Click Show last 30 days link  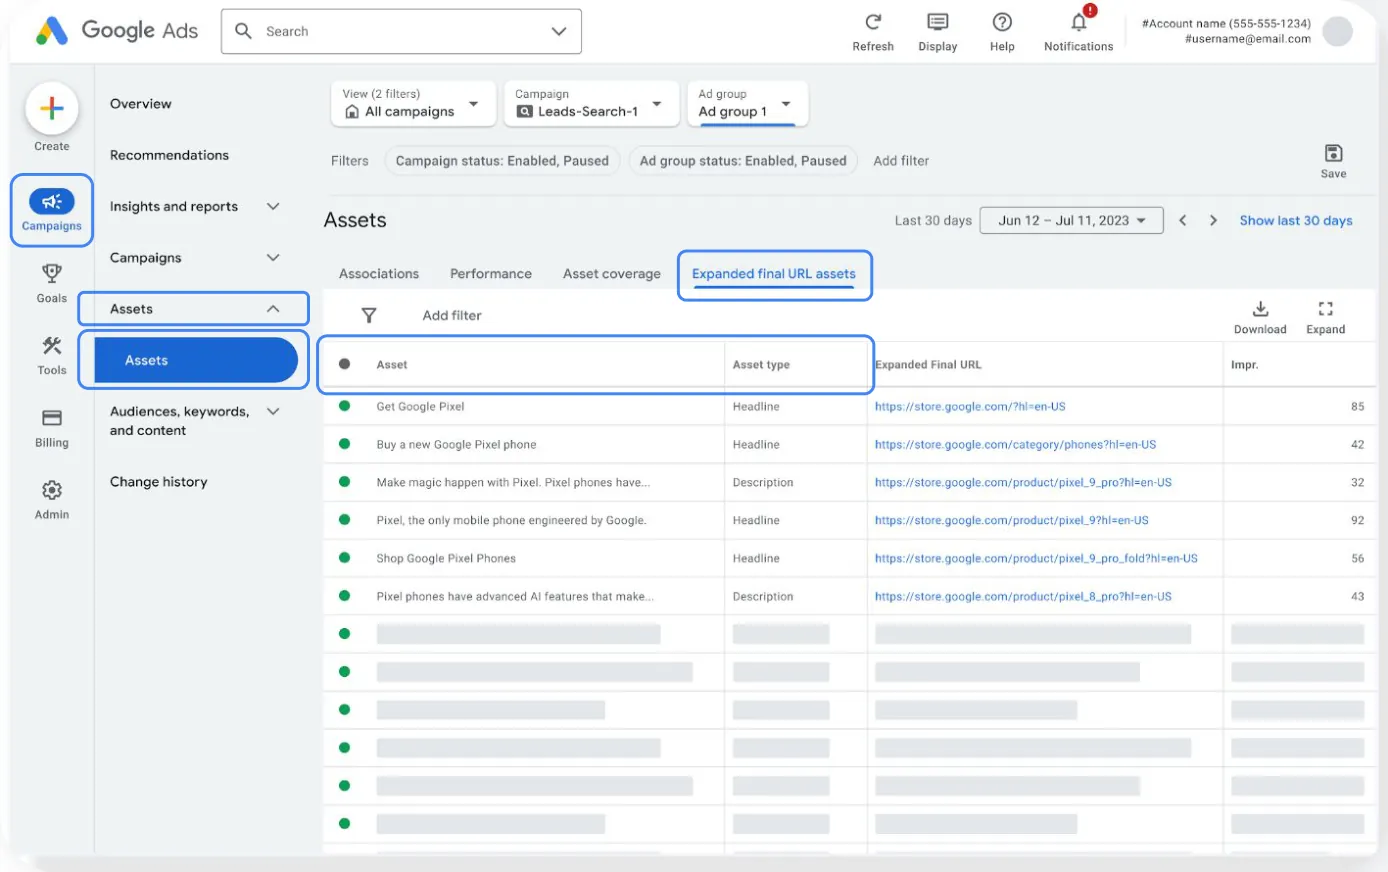click(1296, 220)
